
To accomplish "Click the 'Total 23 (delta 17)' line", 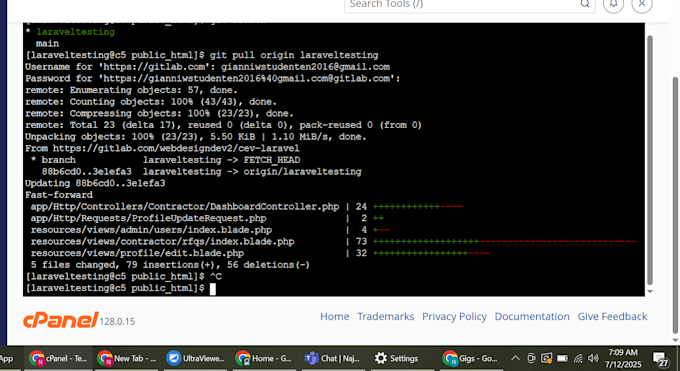I will (223, 125).
